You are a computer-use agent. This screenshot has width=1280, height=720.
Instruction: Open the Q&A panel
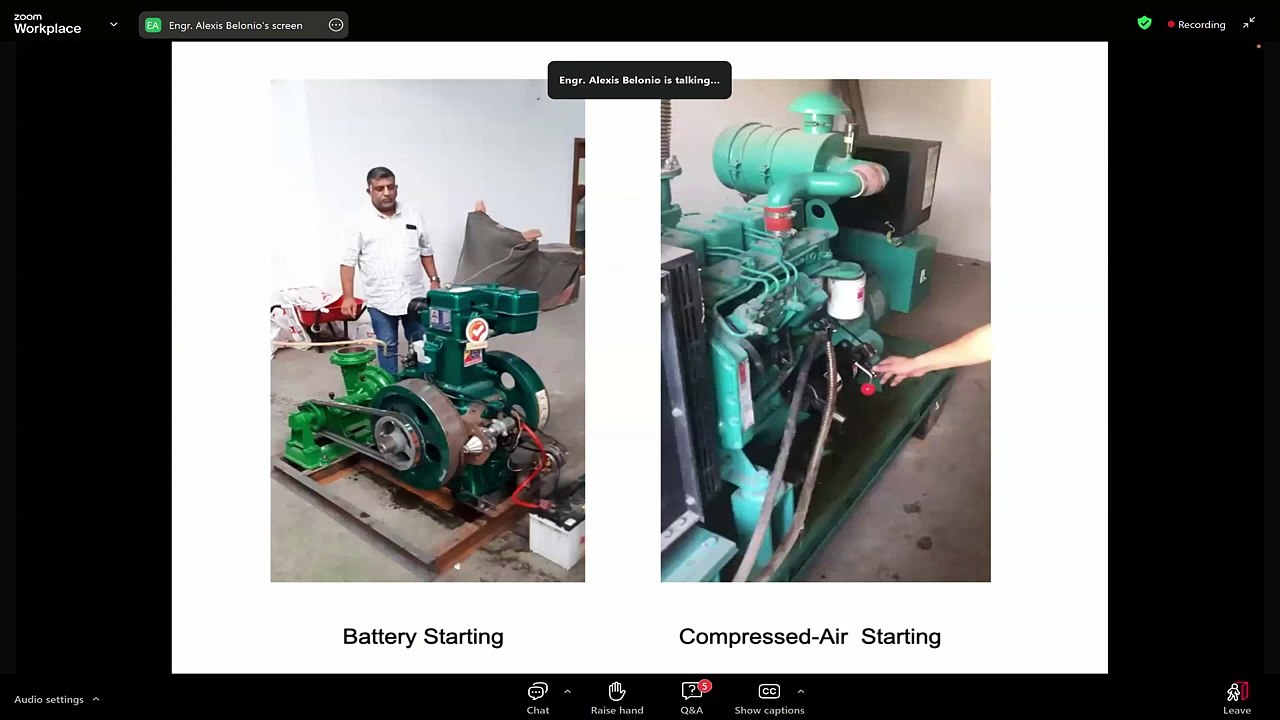coord(691,697)
